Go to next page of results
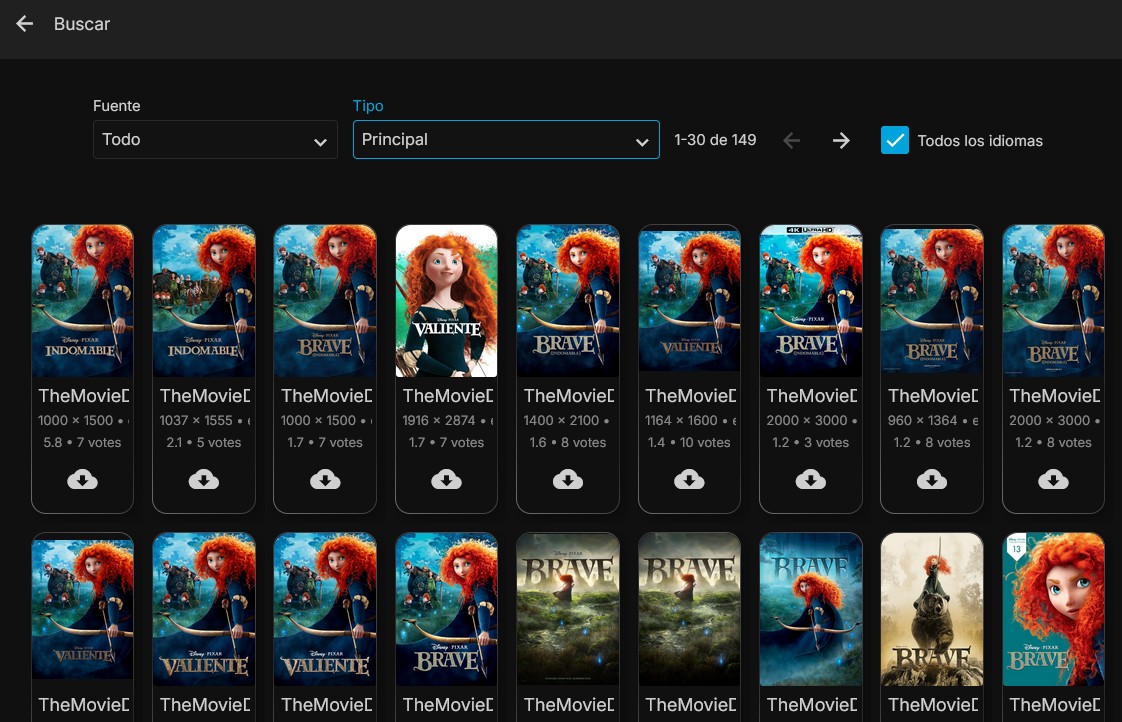 pos(841,141)
